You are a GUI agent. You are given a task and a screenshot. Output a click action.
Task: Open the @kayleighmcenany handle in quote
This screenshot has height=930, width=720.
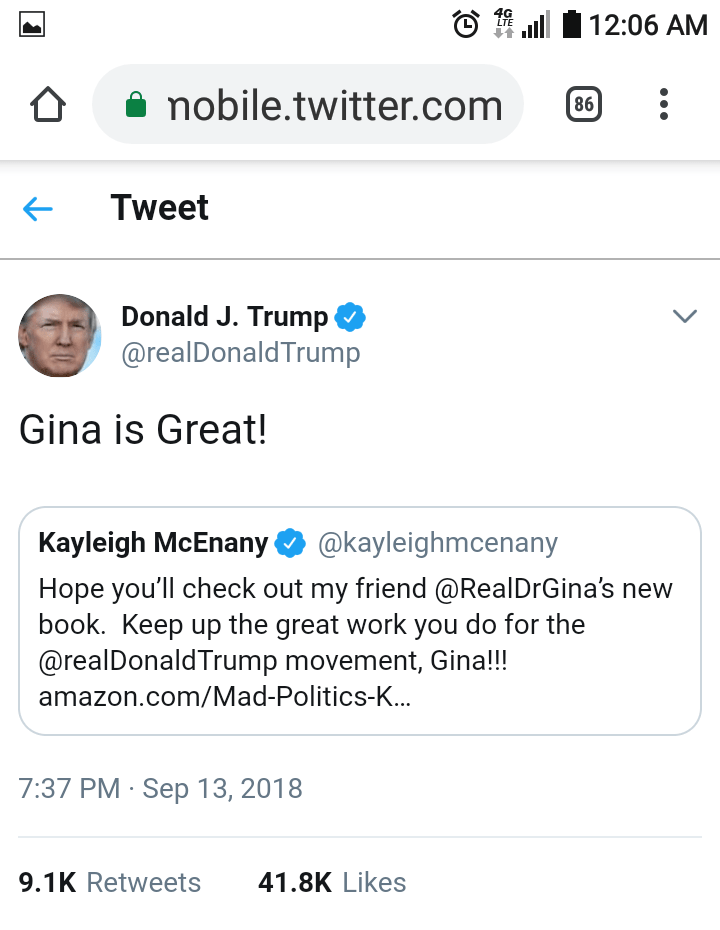point(437,543)
